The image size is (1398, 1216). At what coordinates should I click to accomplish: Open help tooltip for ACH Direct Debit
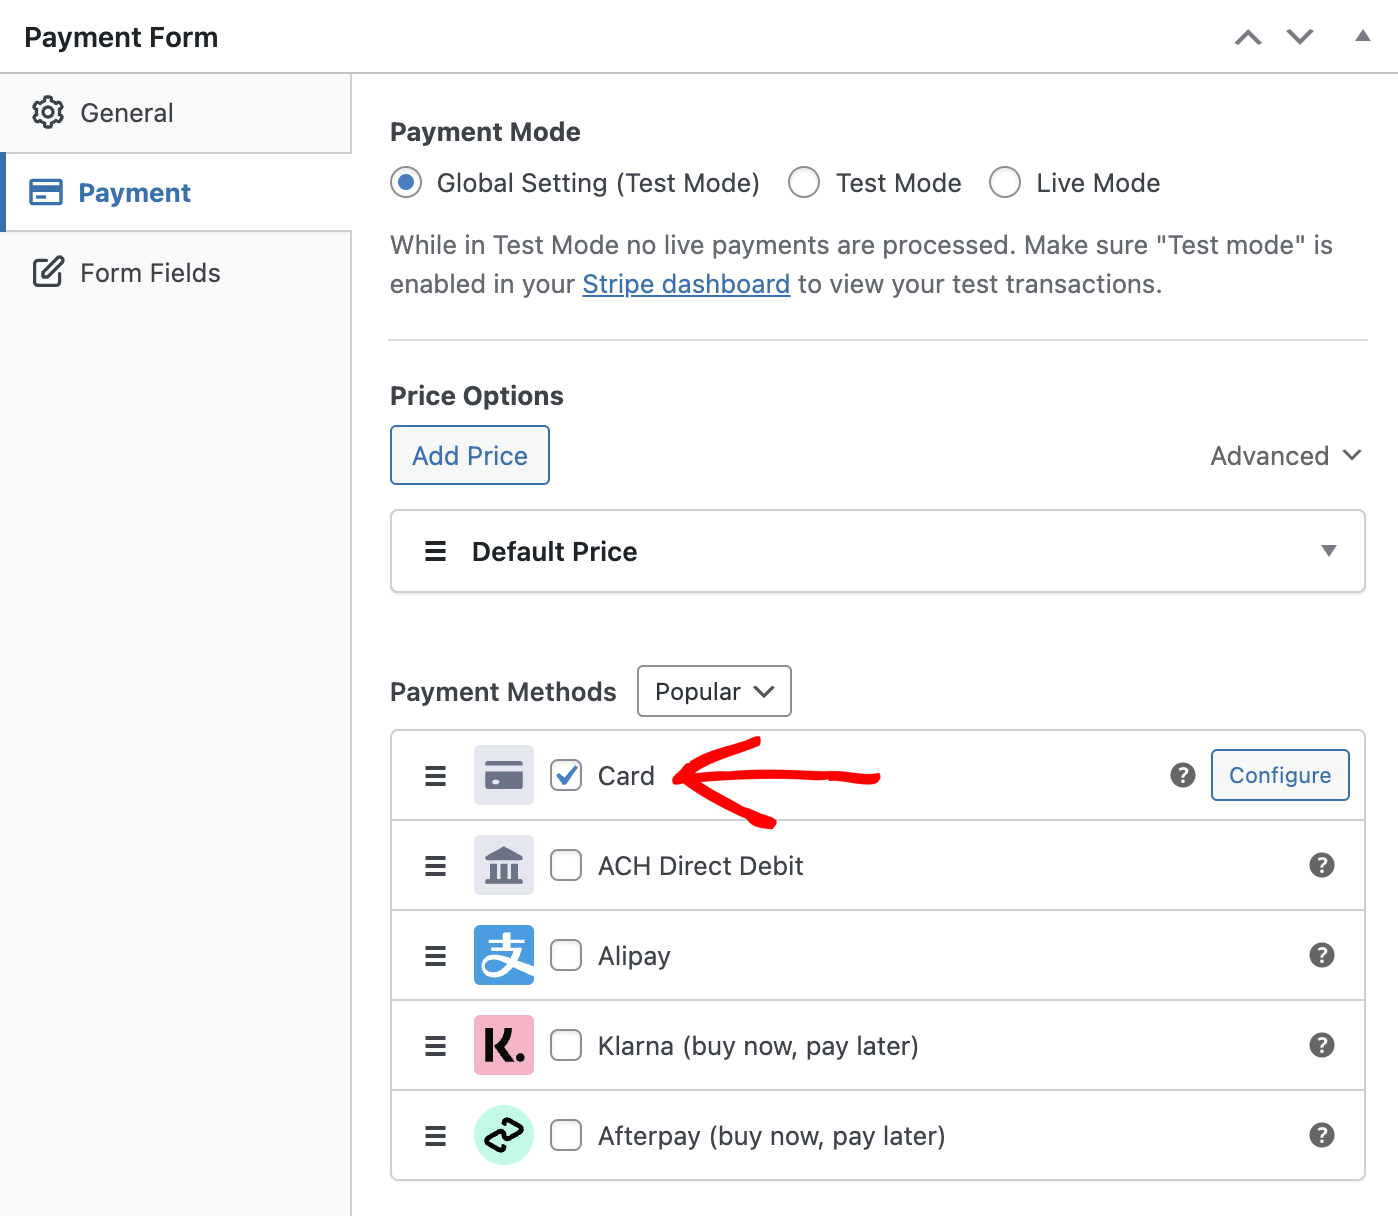[x=1322, y=865]
